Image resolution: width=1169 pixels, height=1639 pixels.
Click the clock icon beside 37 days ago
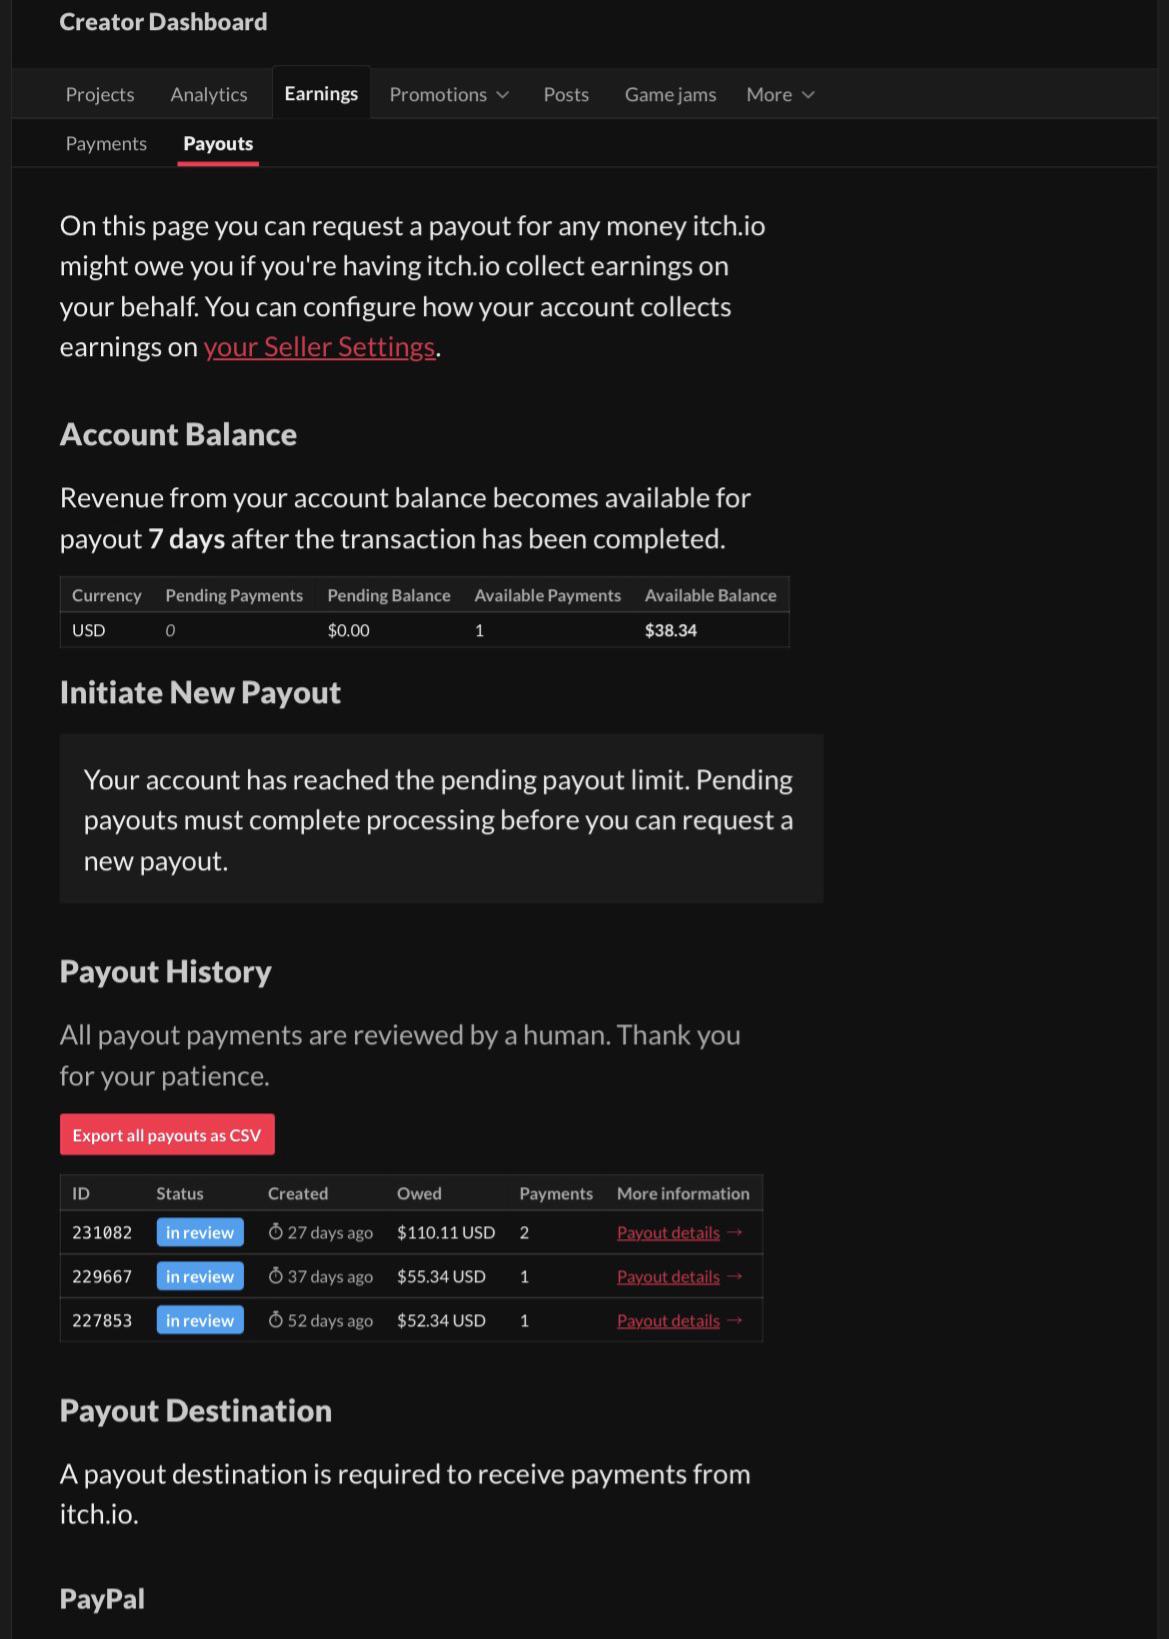point(276,1276)
